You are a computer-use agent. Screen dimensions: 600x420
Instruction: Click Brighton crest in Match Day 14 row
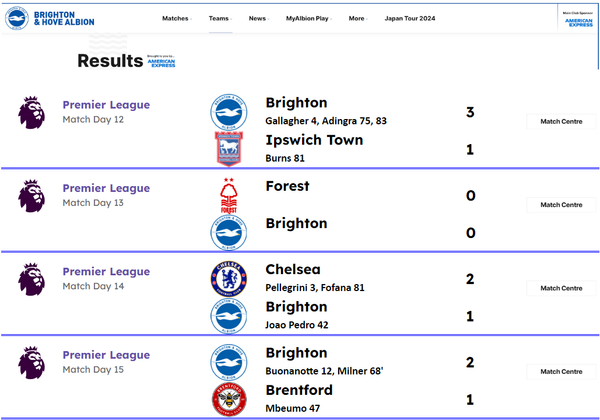tap(229, 316)
